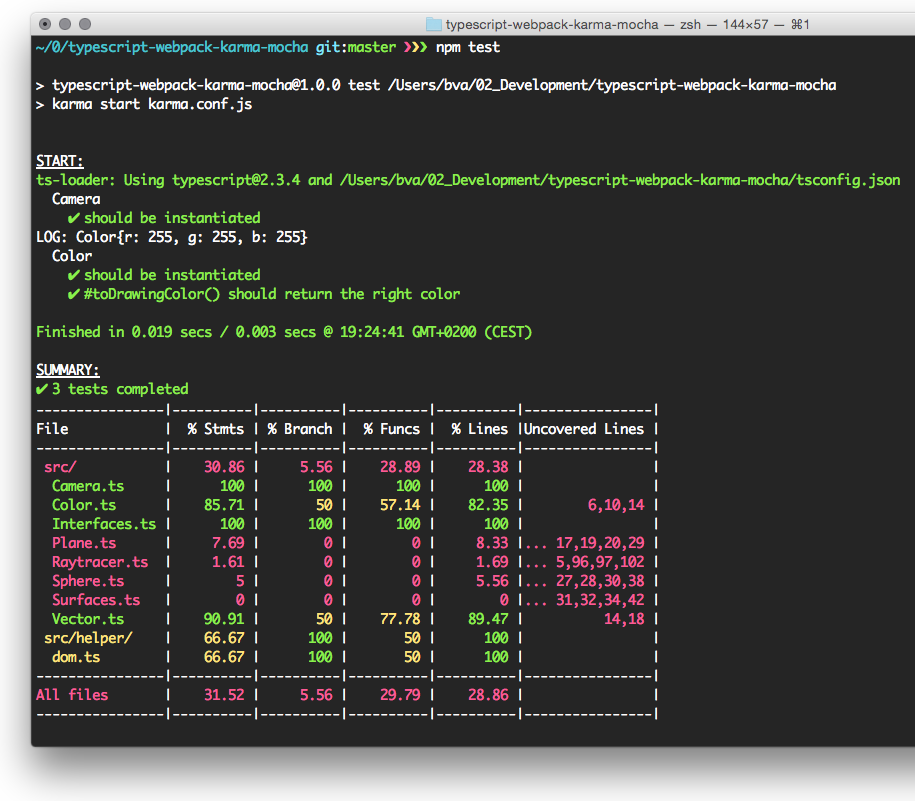Click All files statements value 31.52

[x=224, y=695]
